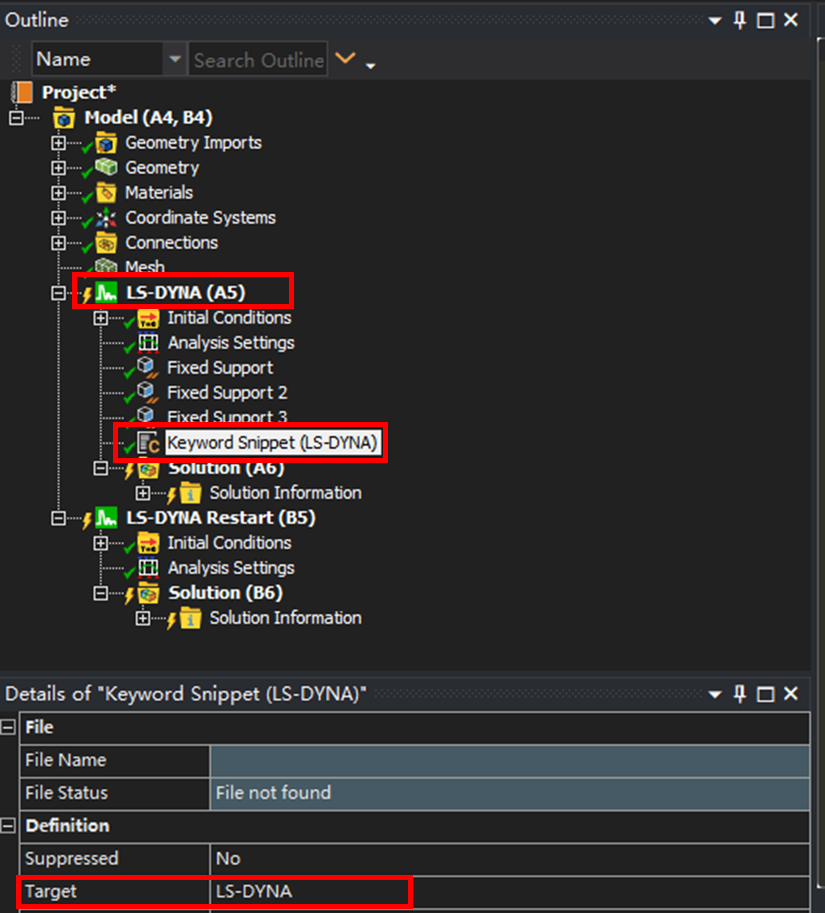Image resolution: width=825 pixels, height=913 pixels.
Task: Click the Fixed Support 2 icon
Action: (147, 392)
